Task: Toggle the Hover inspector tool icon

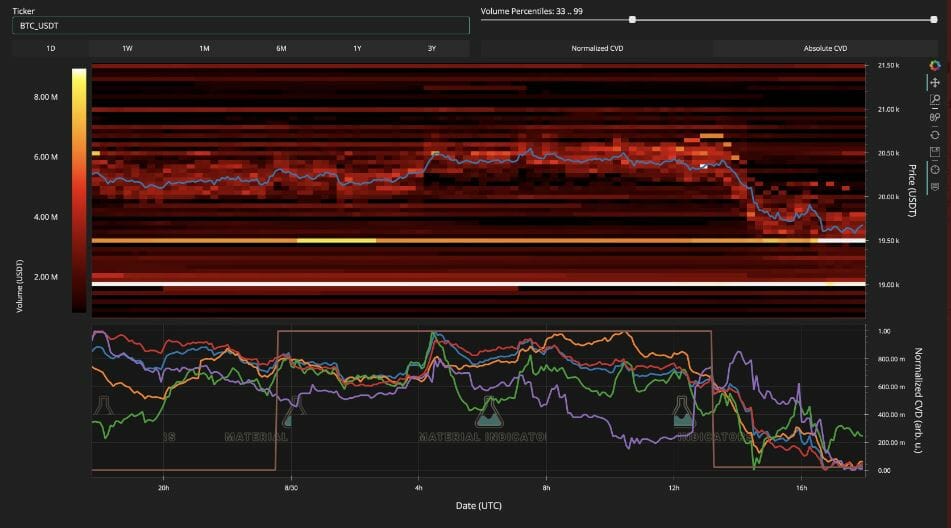Action: tap(935, 186)
